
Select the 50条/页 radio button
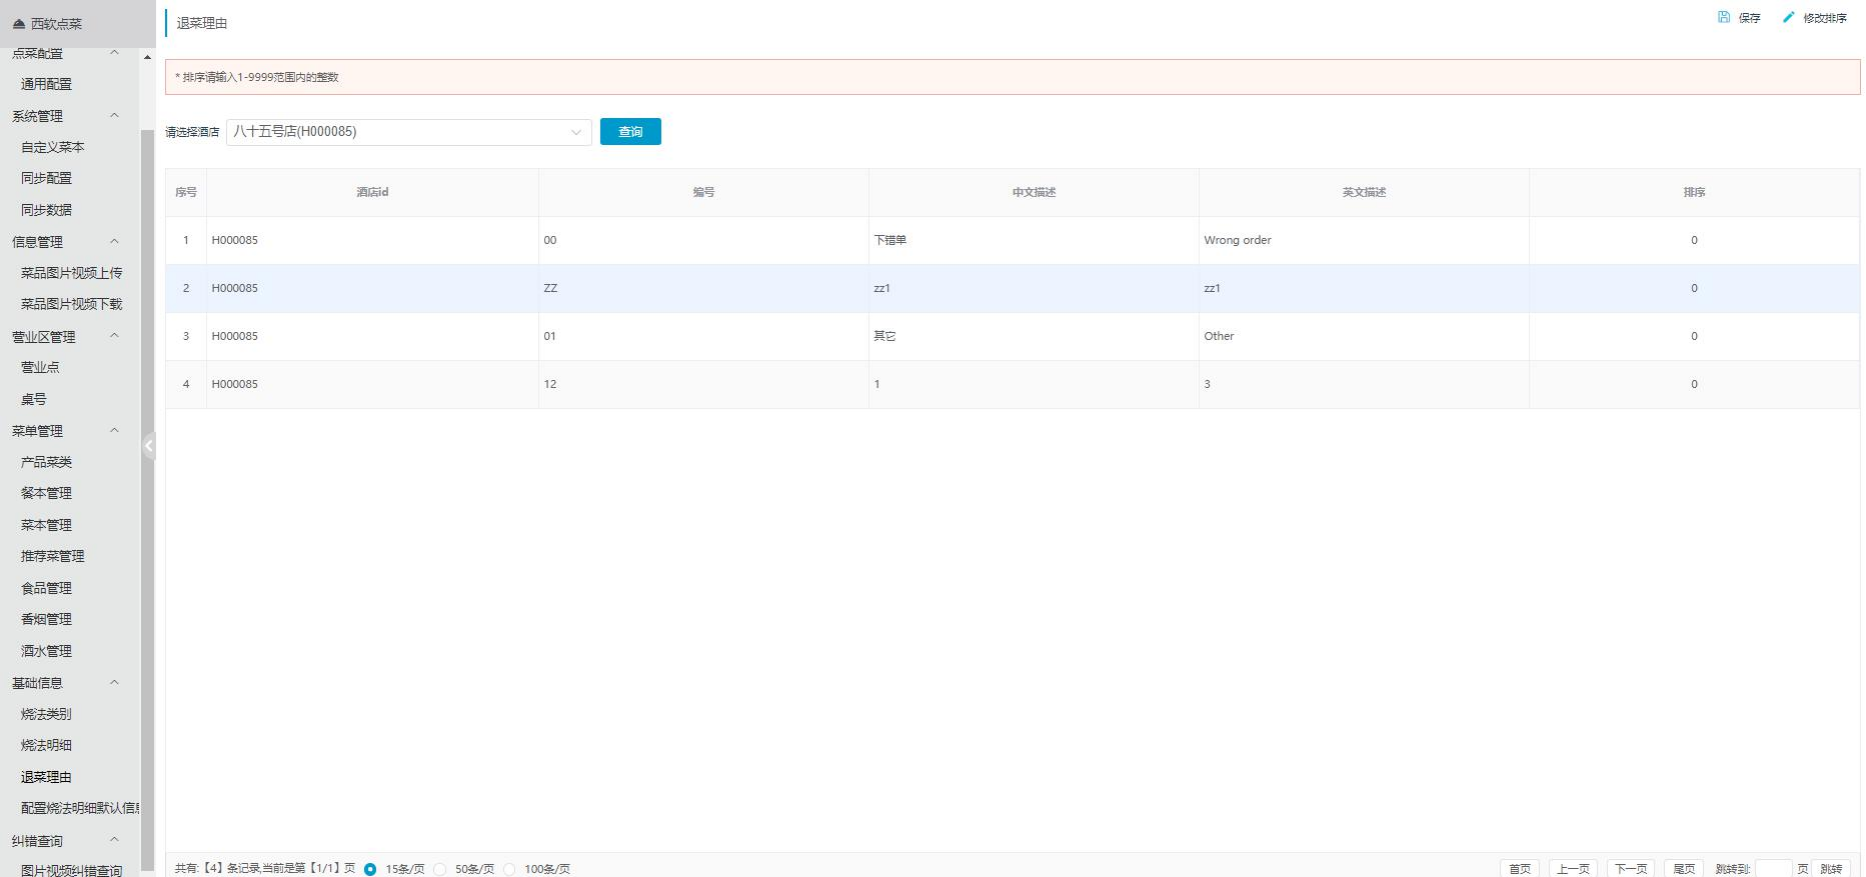(440, 869)
